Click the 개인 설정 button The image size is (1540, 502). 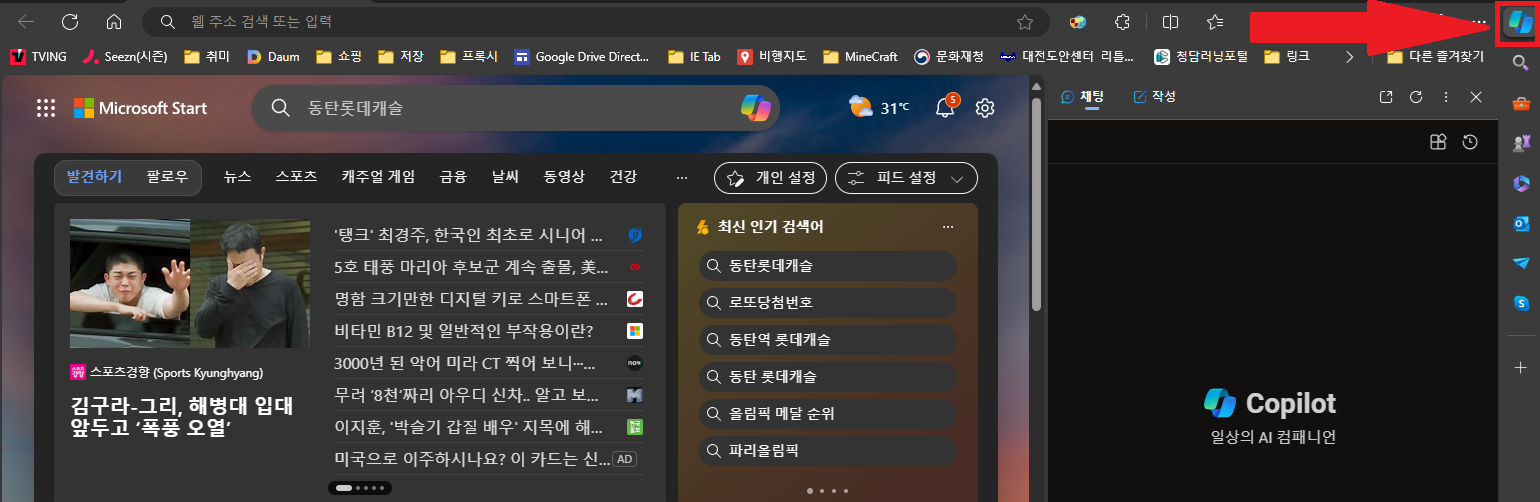(770, 178)
